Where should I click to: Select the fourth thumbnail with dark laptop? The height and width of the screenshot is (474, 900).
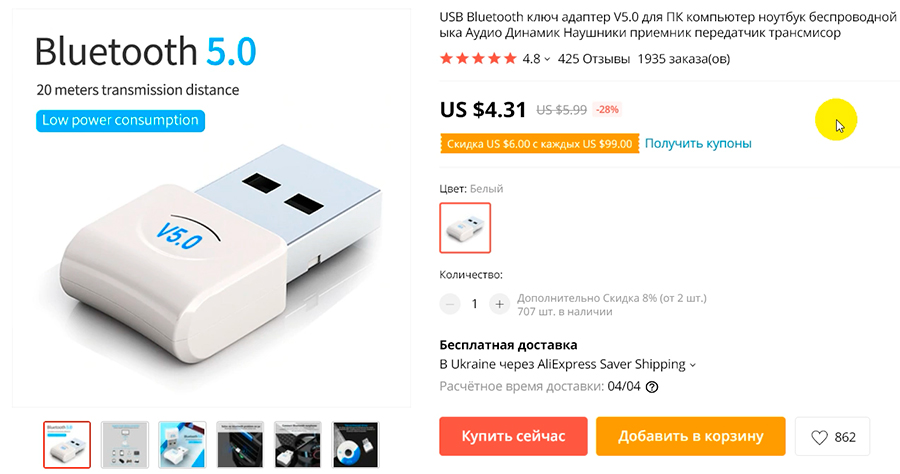[240, 445]
